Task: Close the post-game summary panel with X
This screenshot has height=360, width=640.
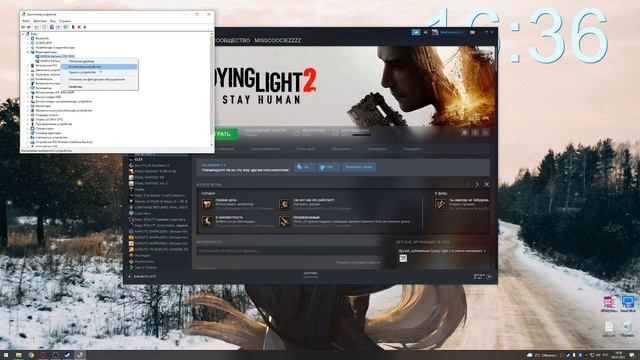Action: pos(487,184)
